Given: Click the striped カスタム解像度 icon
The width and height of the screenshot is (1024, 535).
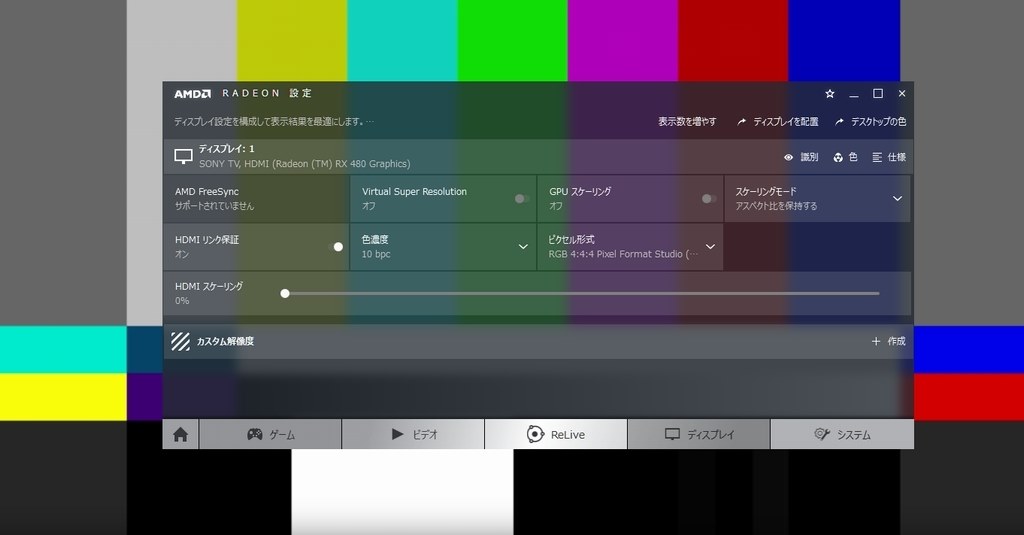Looking at the screenshot, I should [180, 342].
